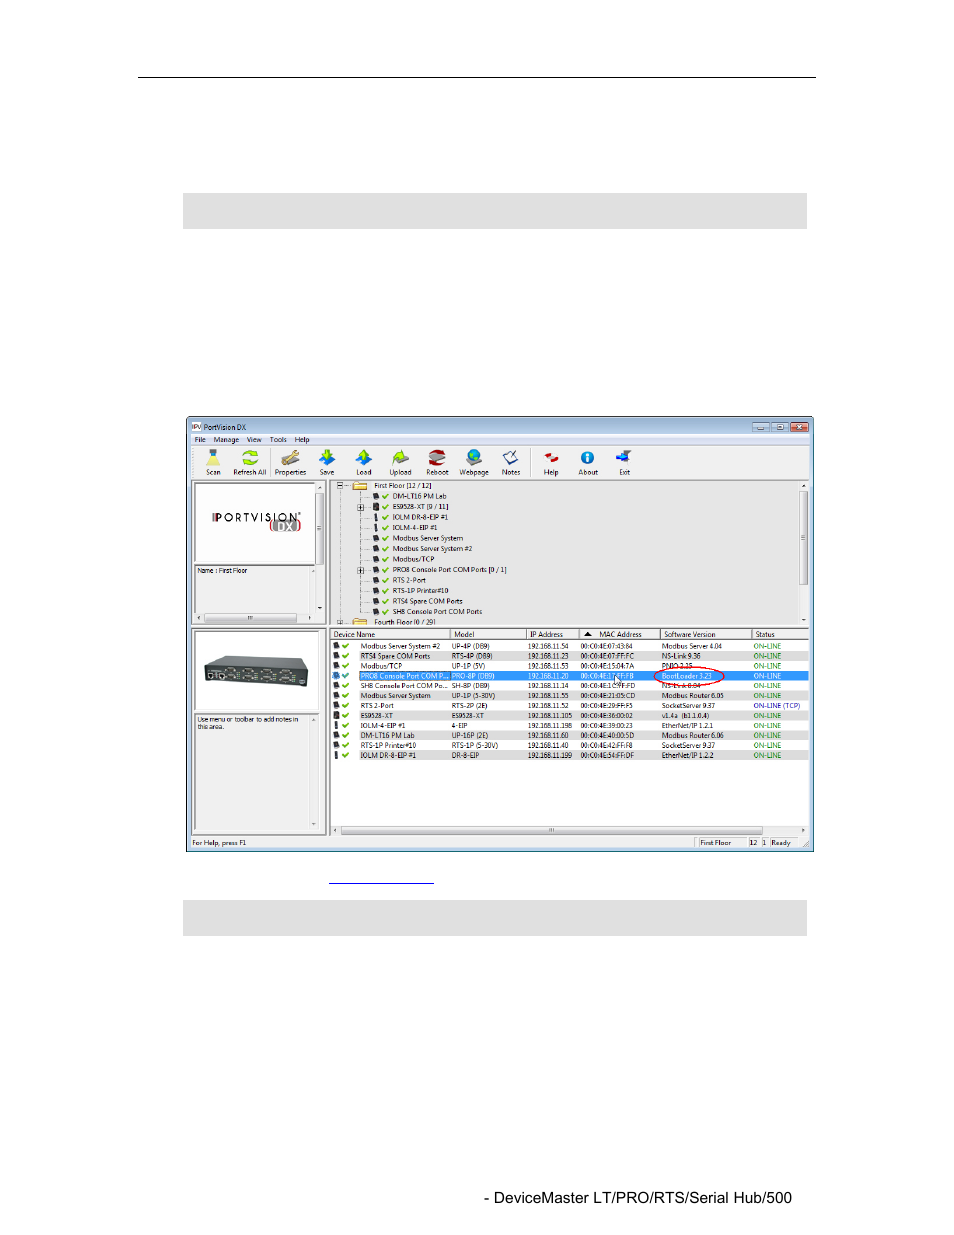This screenshot has width=954, height=1235.
Task: Click IP address 192.168.11.199 cell
Action: [550, 755]
